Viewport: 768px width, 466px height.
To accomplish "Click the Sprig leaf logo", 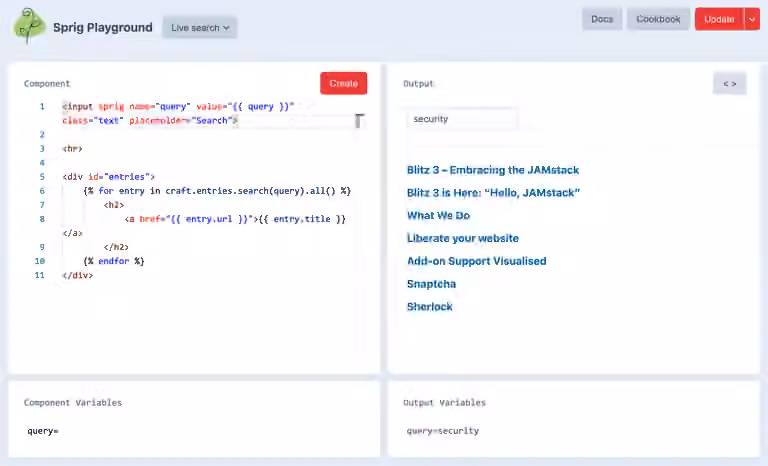I will pyautogui.click(x=29, y=26).
